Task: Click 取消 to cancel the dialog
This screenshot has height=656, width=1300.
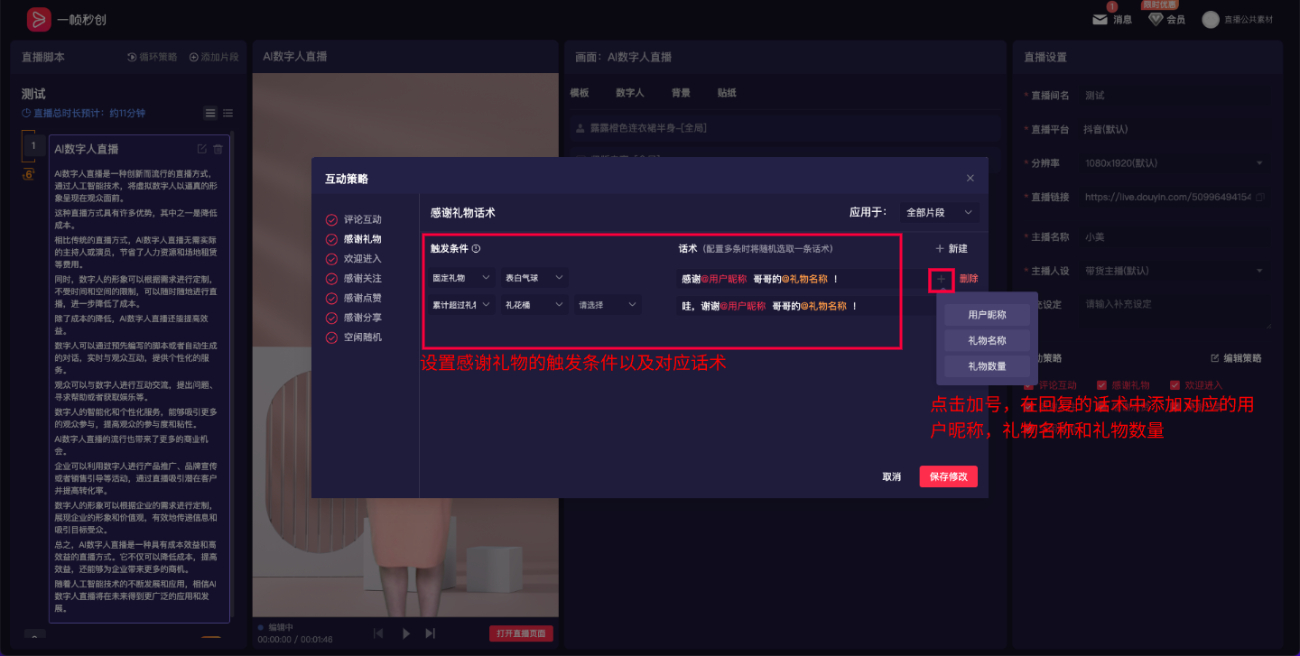Action: [x=891, y=477]
